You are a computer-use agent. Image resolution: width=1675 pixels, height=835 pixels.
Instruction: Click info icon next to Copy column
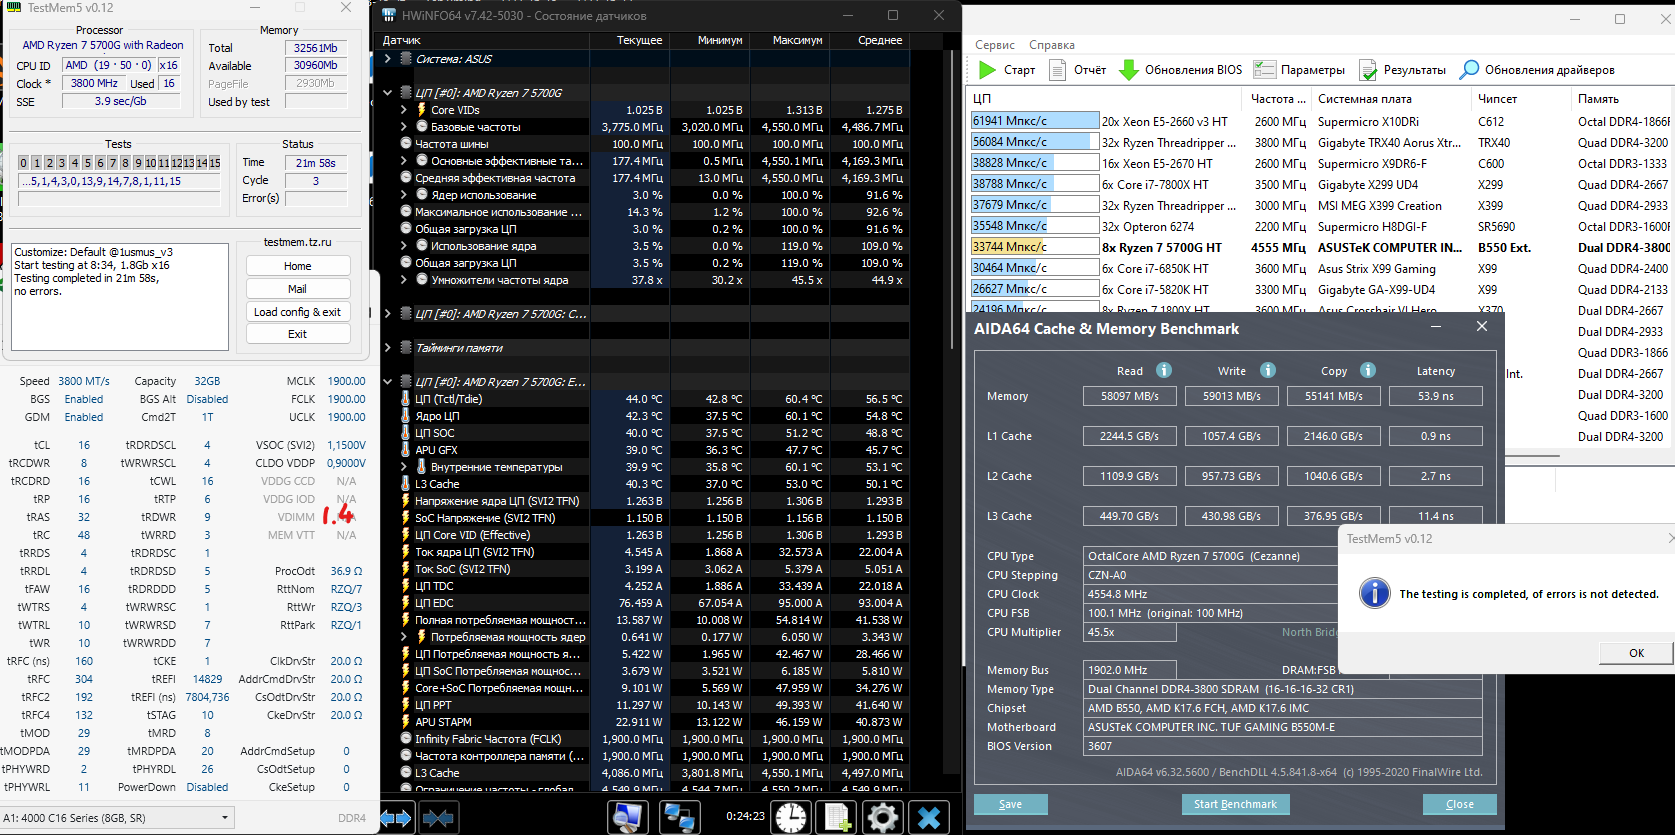click(1368, 370)
